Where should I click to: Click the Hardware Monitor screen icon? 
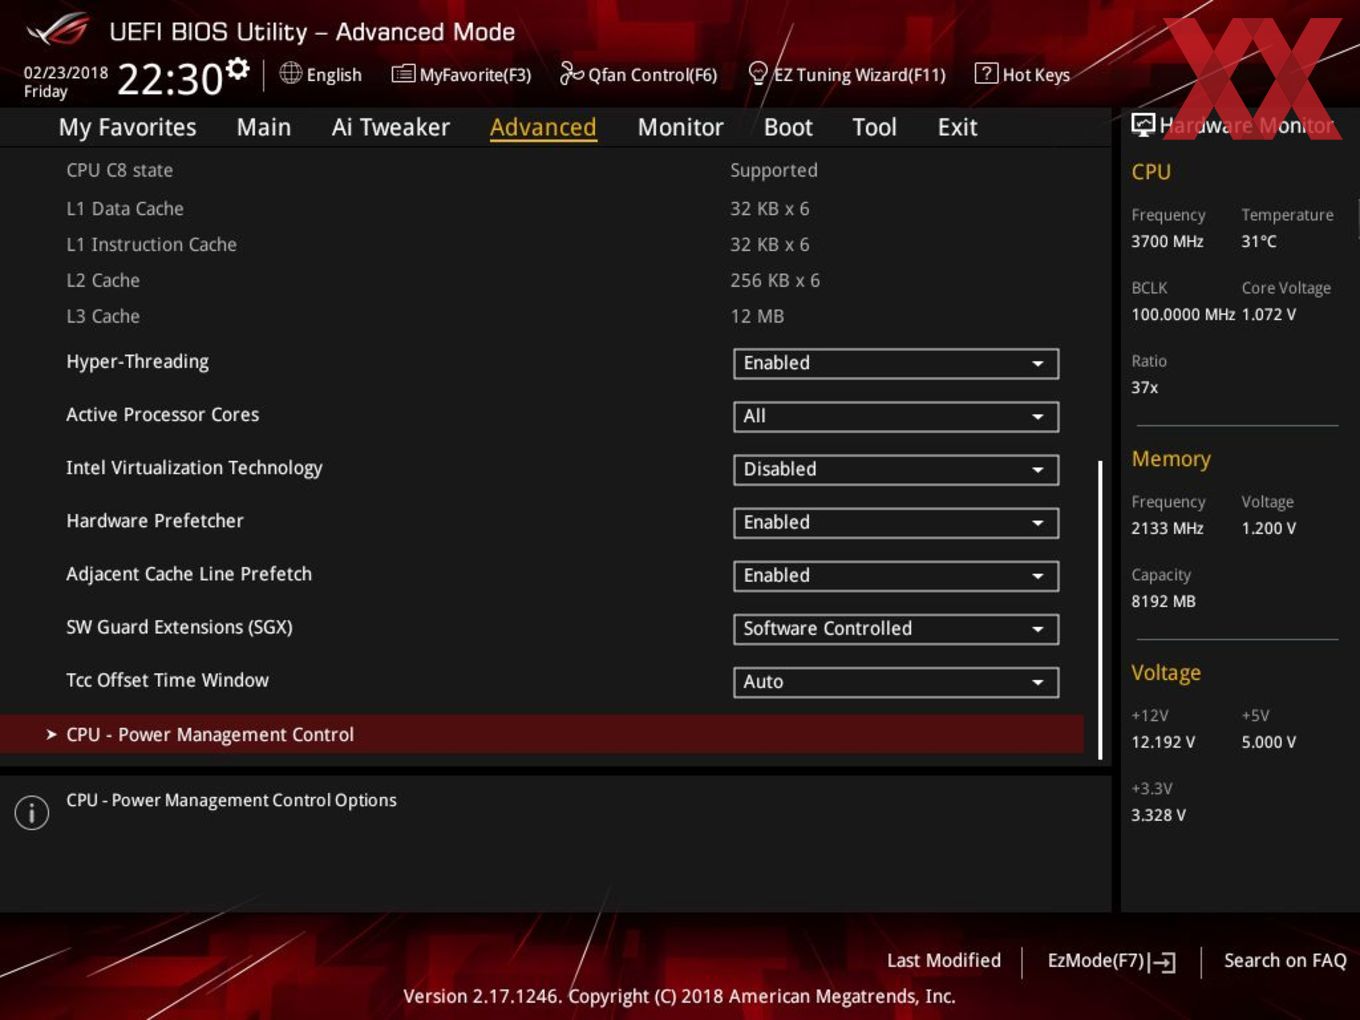[1143, 124]
